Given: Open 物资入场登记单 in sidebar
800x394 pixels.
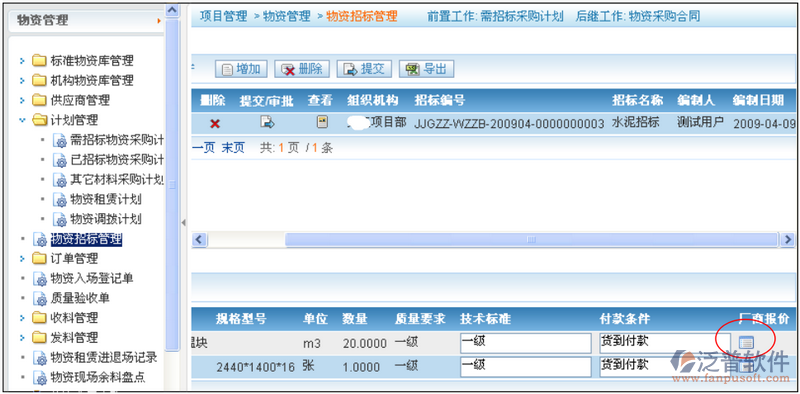Looking at the screenshot, I should [x=92, y=279].
